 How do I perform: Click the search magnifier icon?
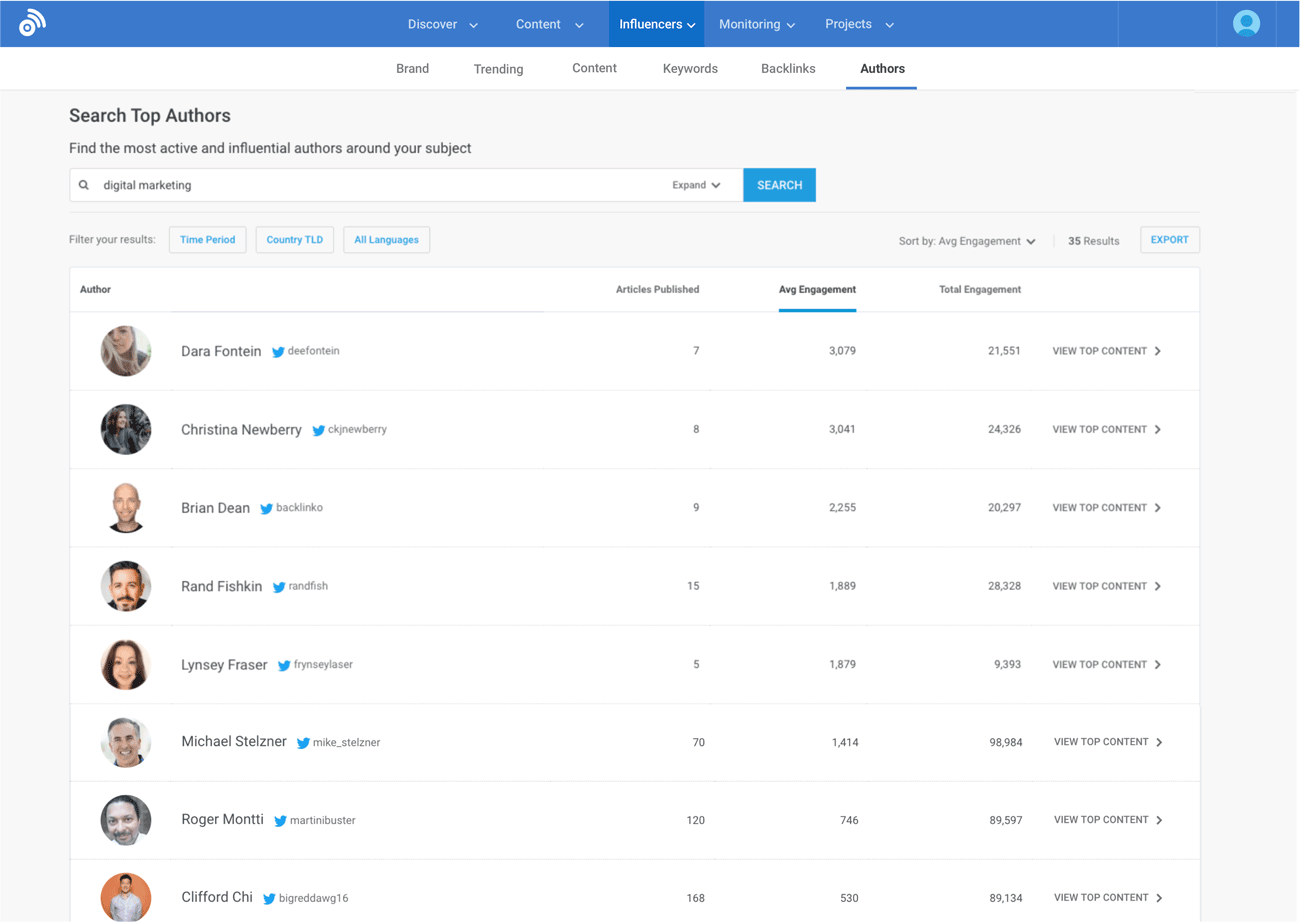(x=84, y=185)
